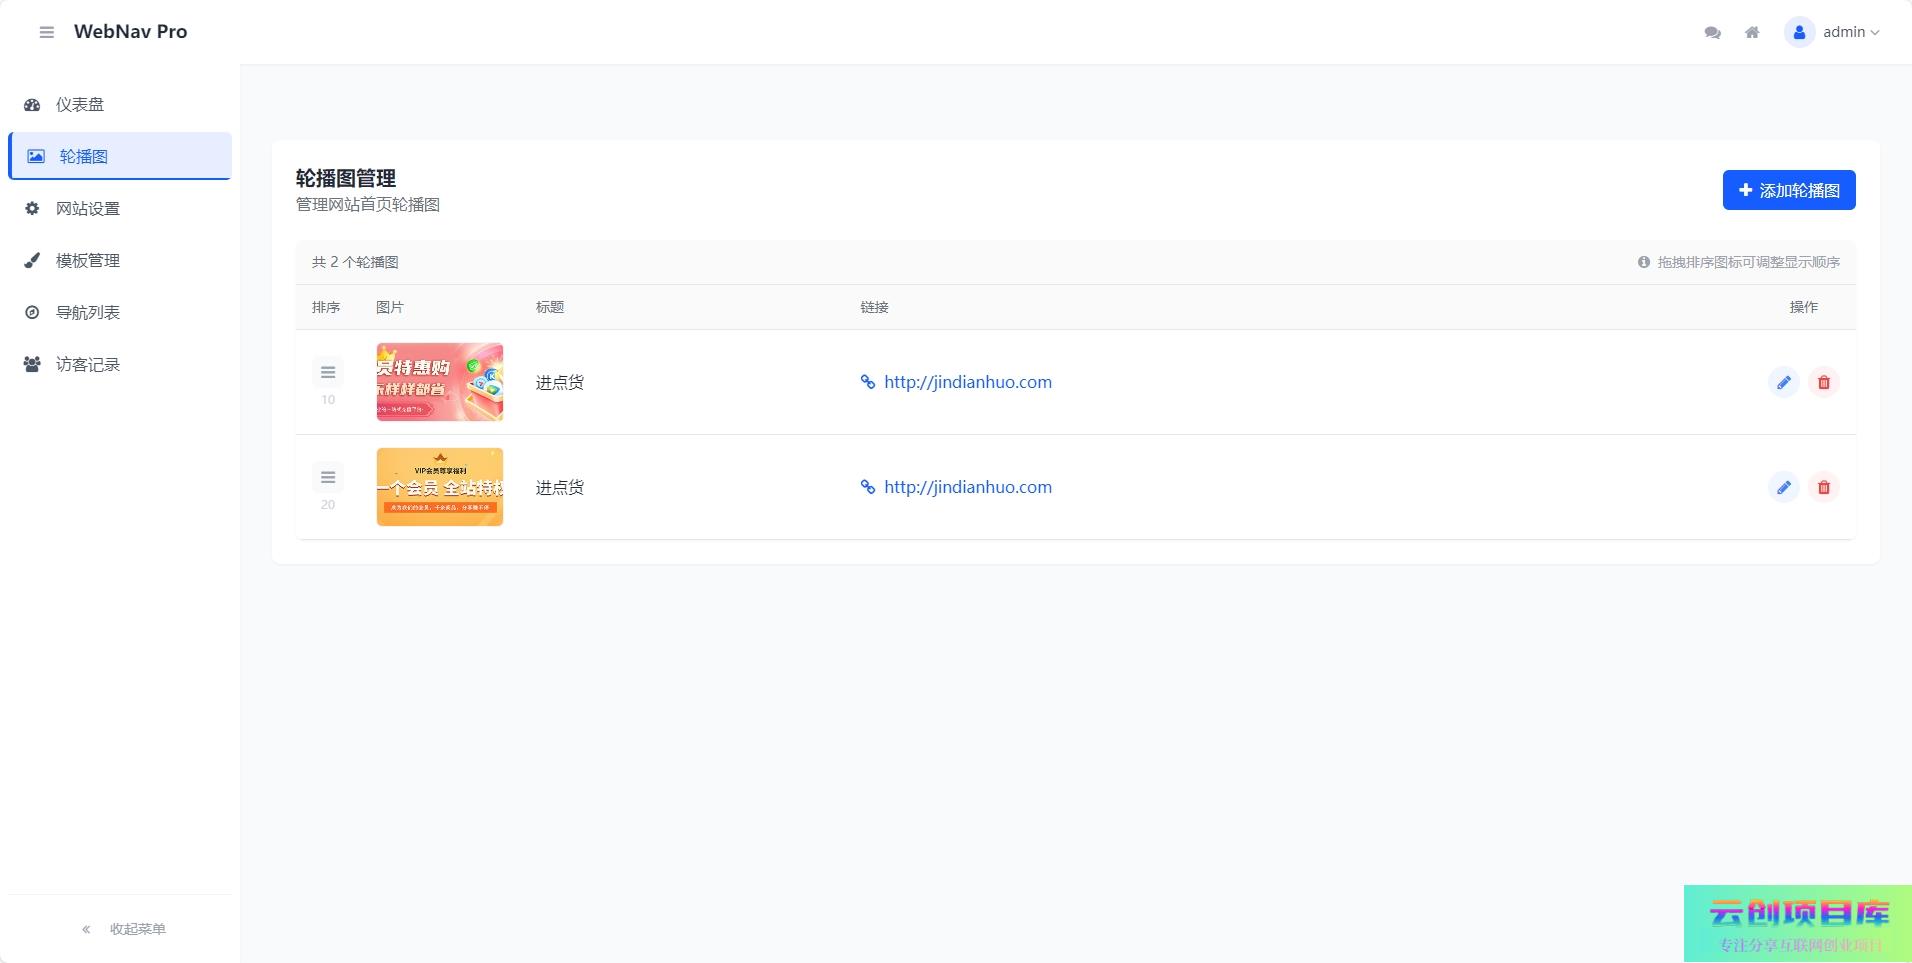1912x963 pixels.
Task: Delete the first carousel with trash icon
Action: pyautogui.click(x=1823, y=382)
